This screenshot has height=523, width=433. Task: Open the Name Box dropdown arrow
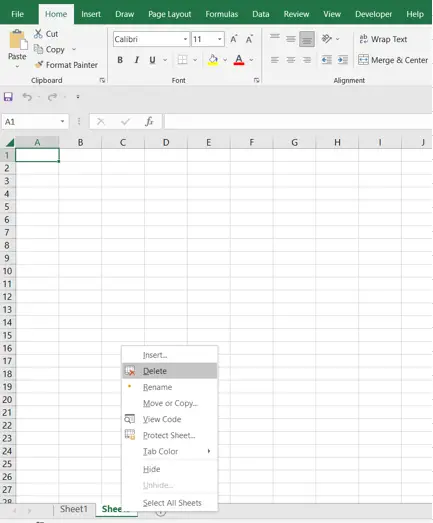pyautogui.click(x=62, y=121)
